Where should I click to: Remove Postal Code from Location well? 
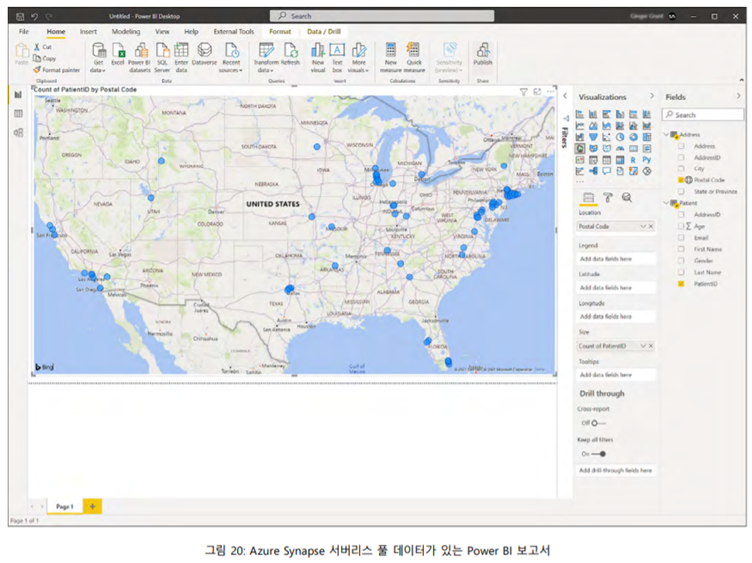coord(651,226)
